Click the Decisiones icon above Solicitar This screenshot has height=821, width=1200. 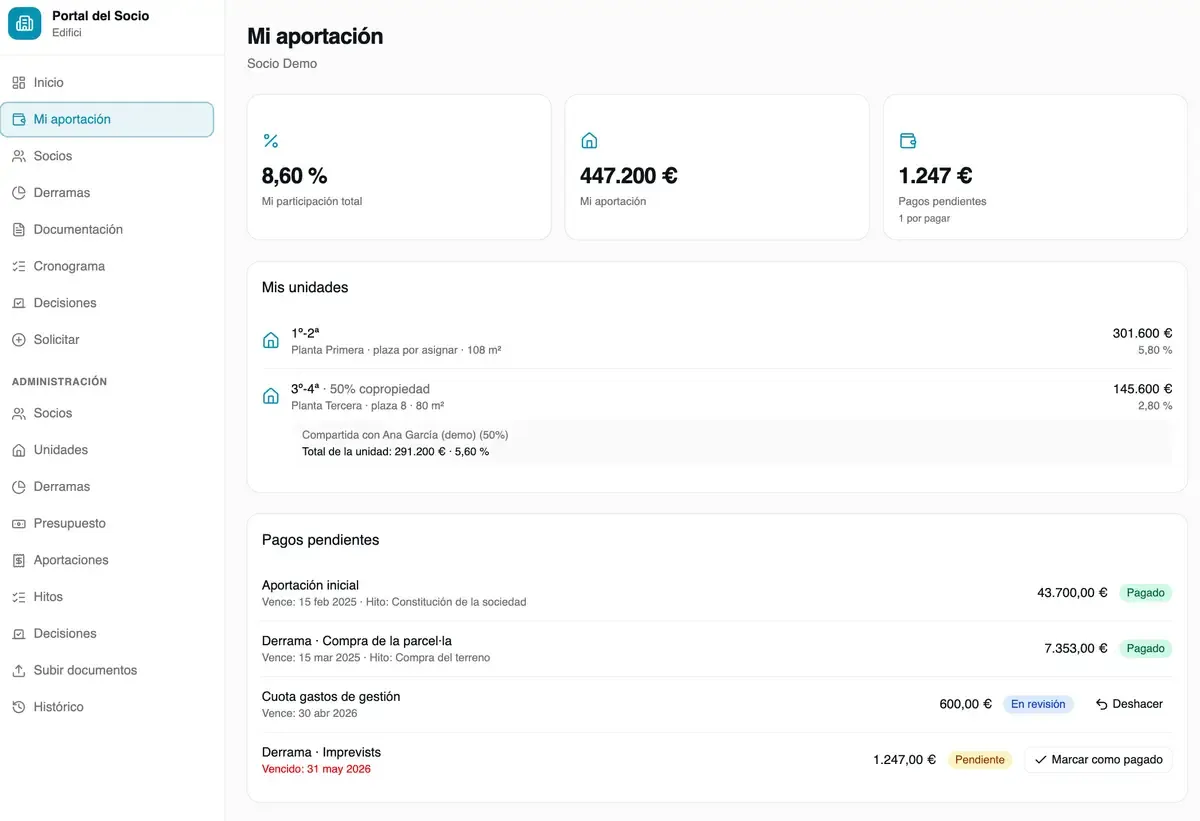pos(18,303)
